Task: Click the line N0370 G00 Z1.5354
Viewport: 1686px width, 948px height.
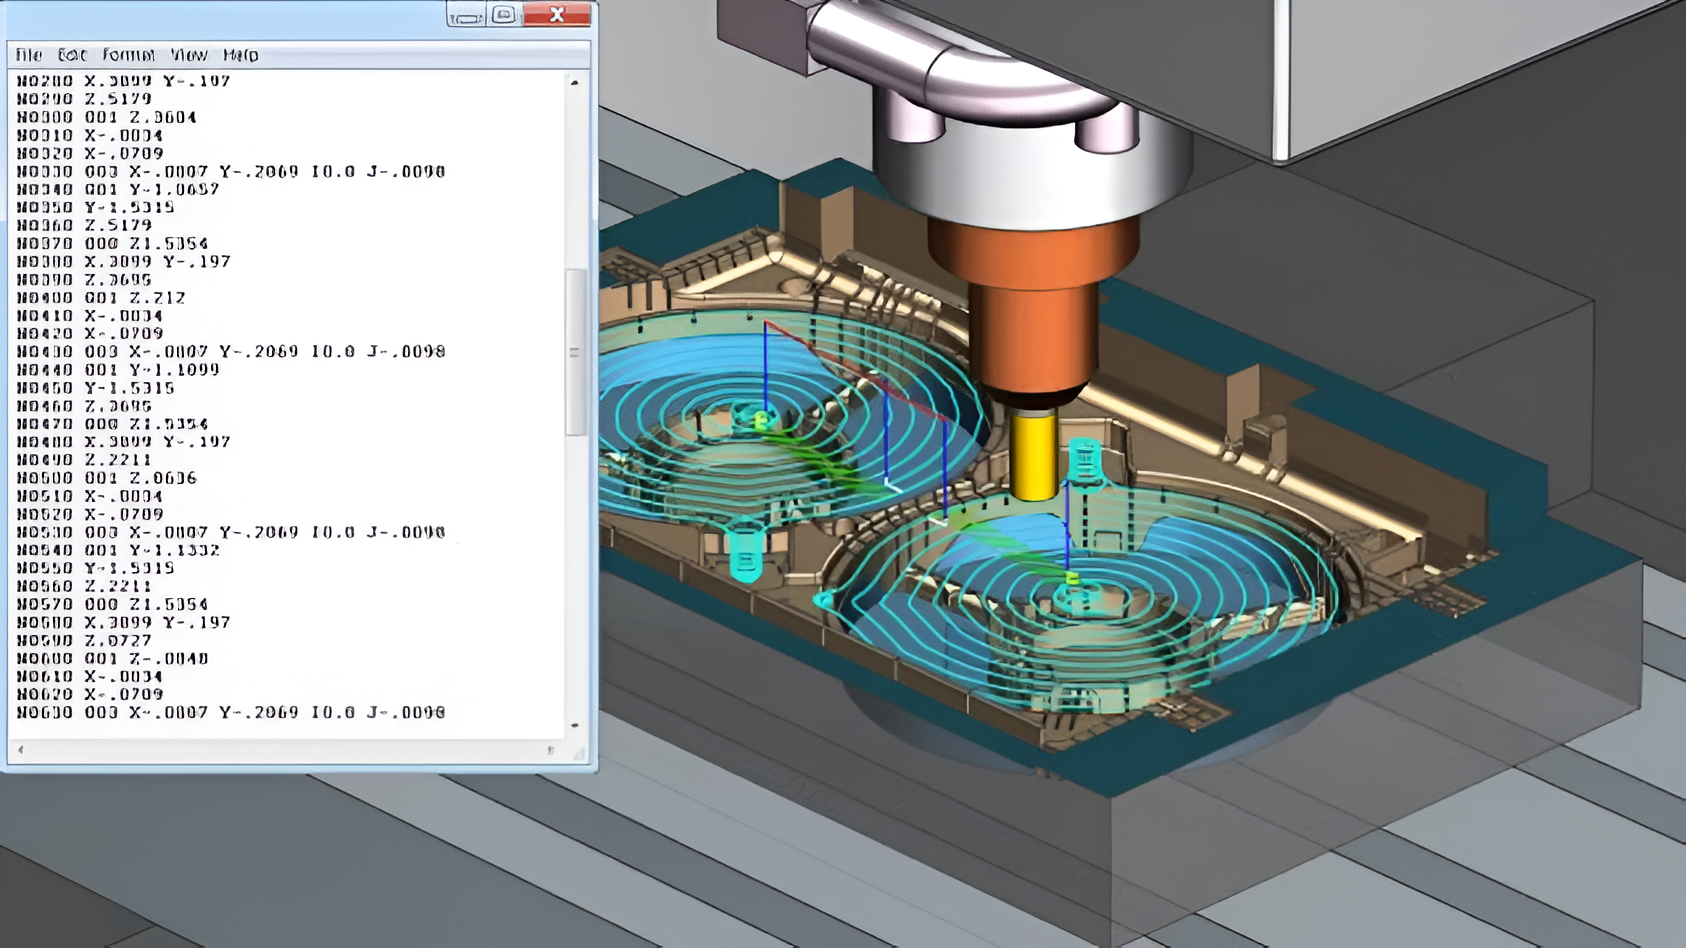Action: click(x=112, y=244)
